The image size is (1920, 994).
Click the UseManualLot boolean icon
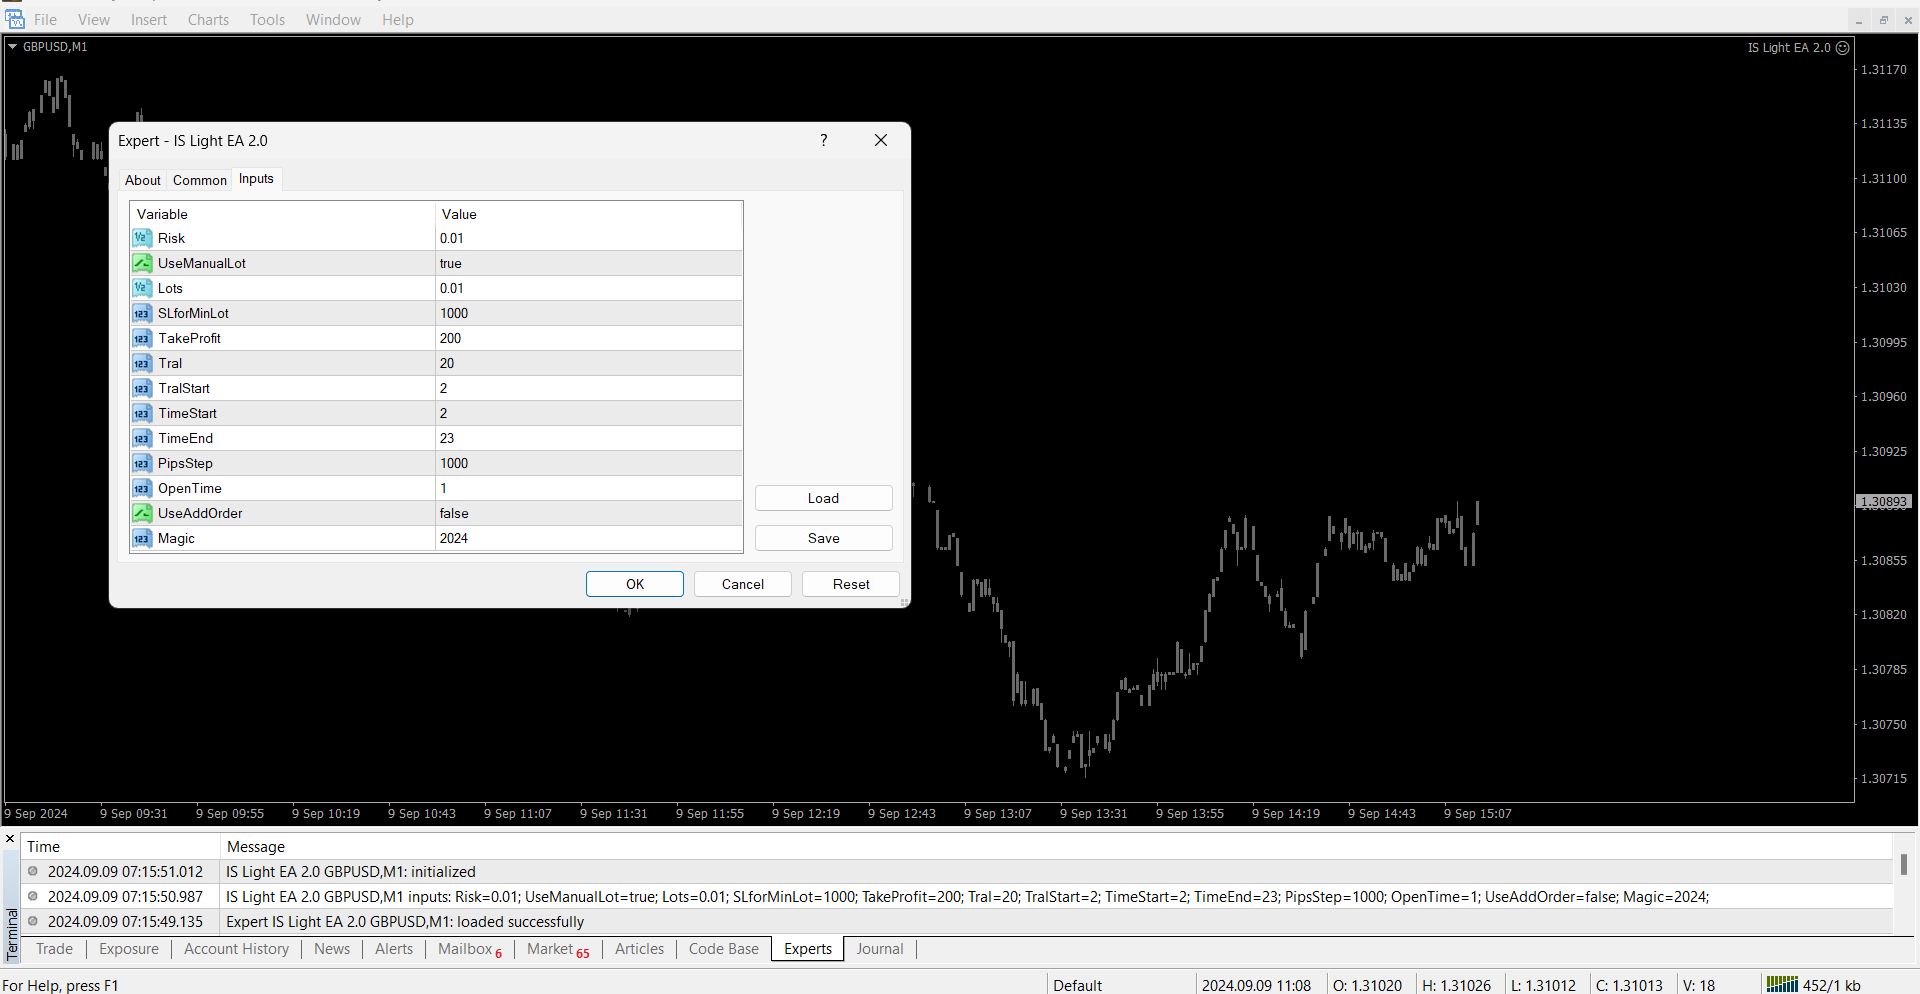(141, 263)
